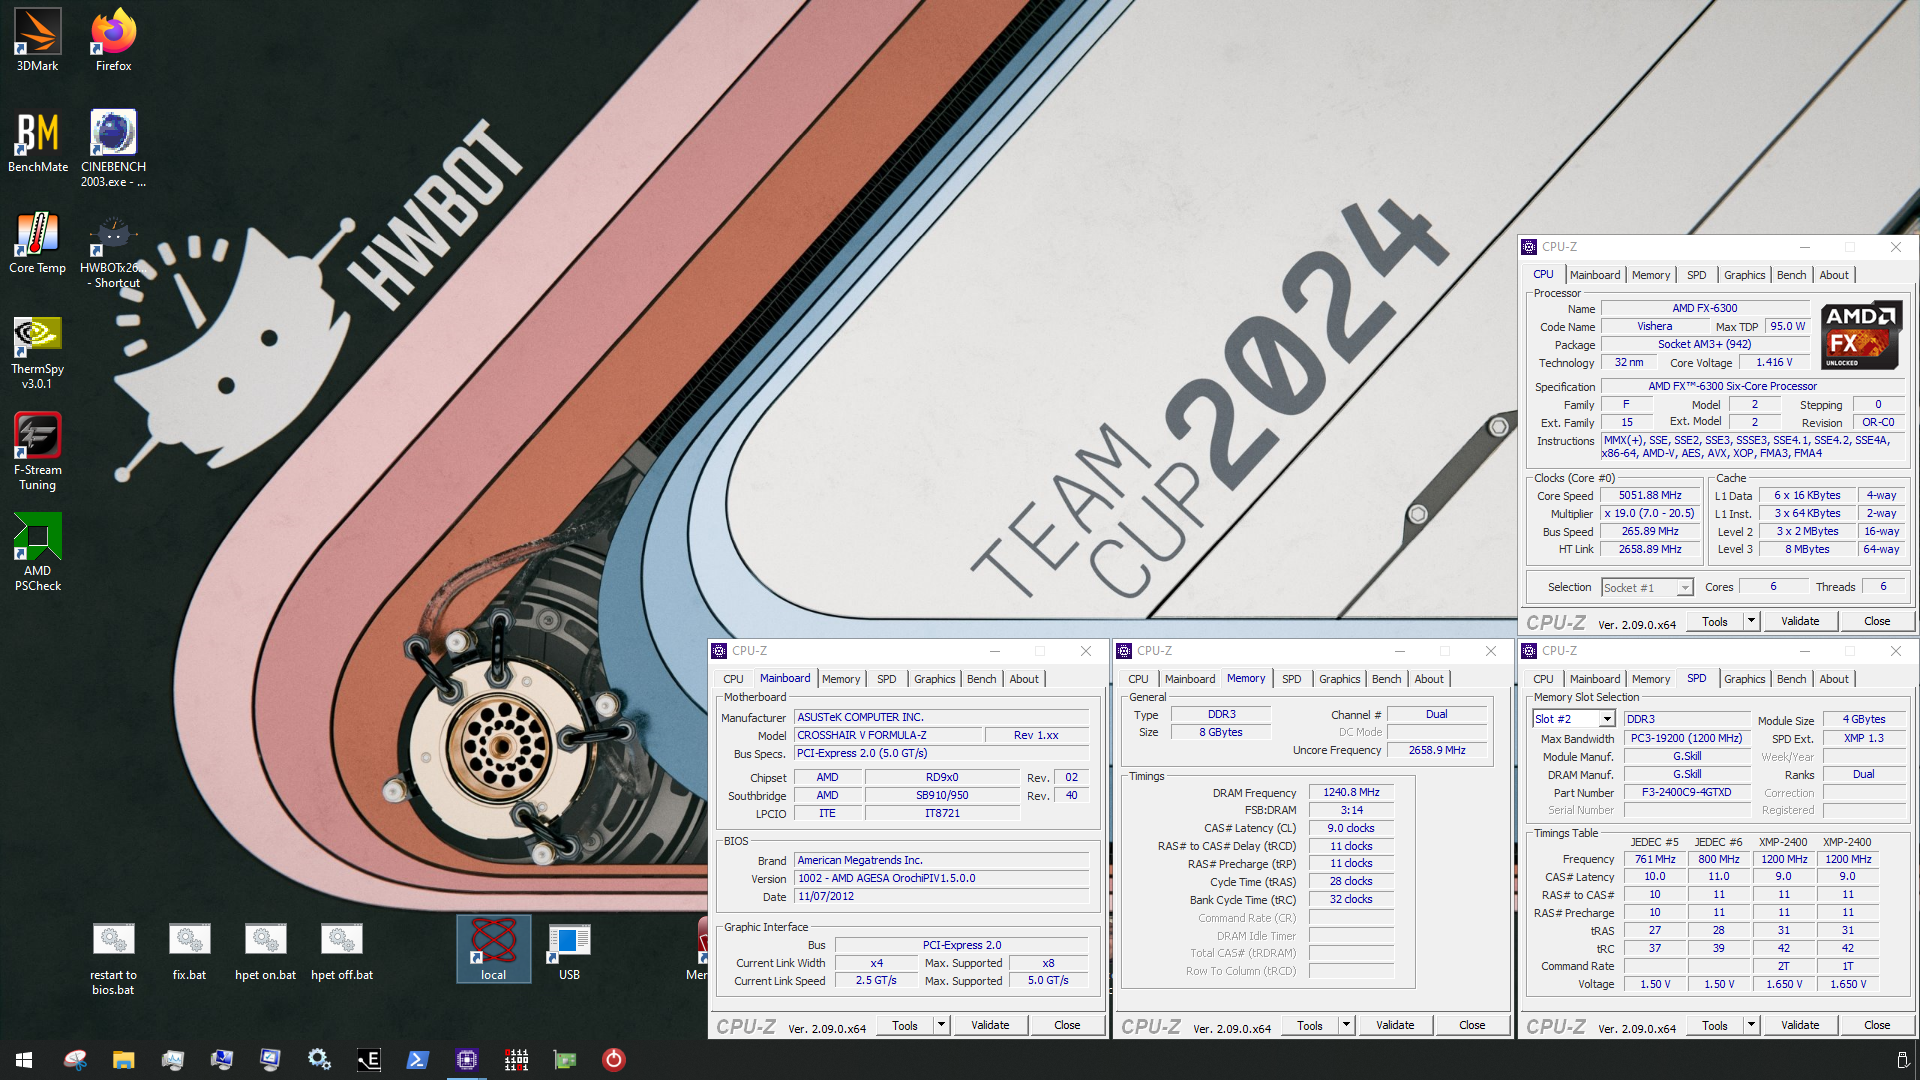Expand Tools arrow in Memory window

click(x=1346, y=1025)
